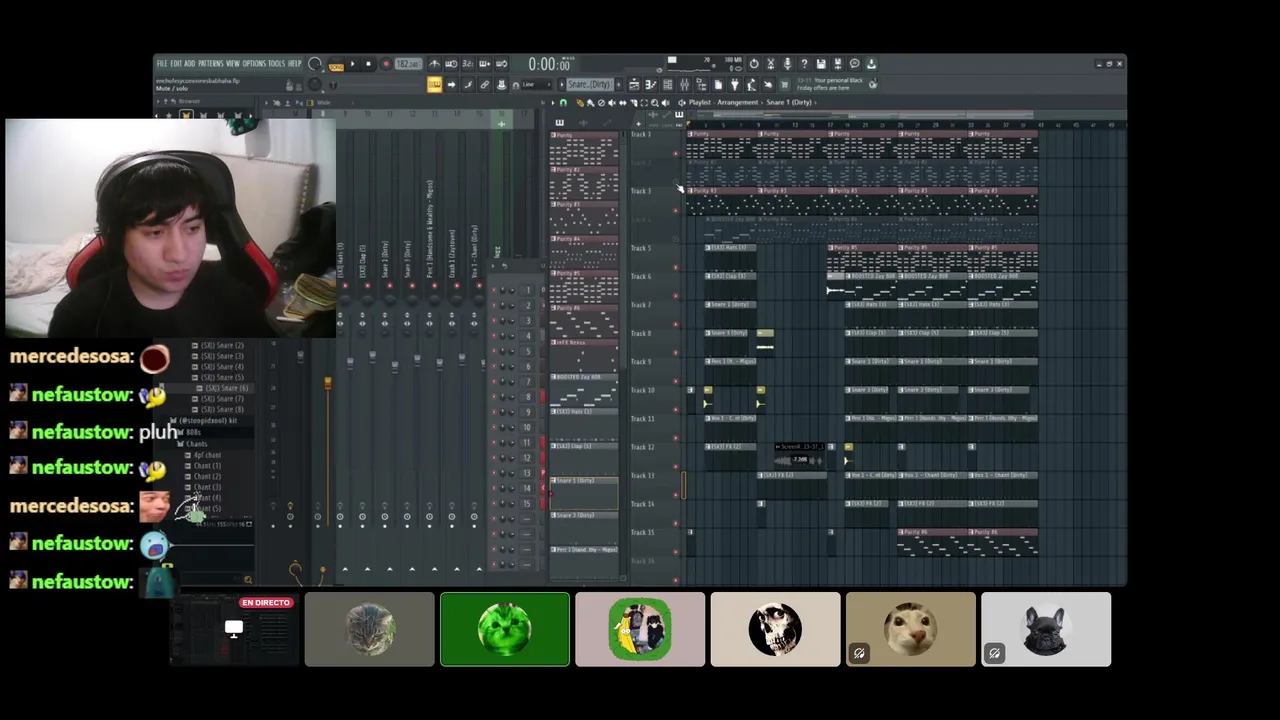Click the plugin plug icon in the toolbar
This screenshot has width=1280, height=720.
734,84
